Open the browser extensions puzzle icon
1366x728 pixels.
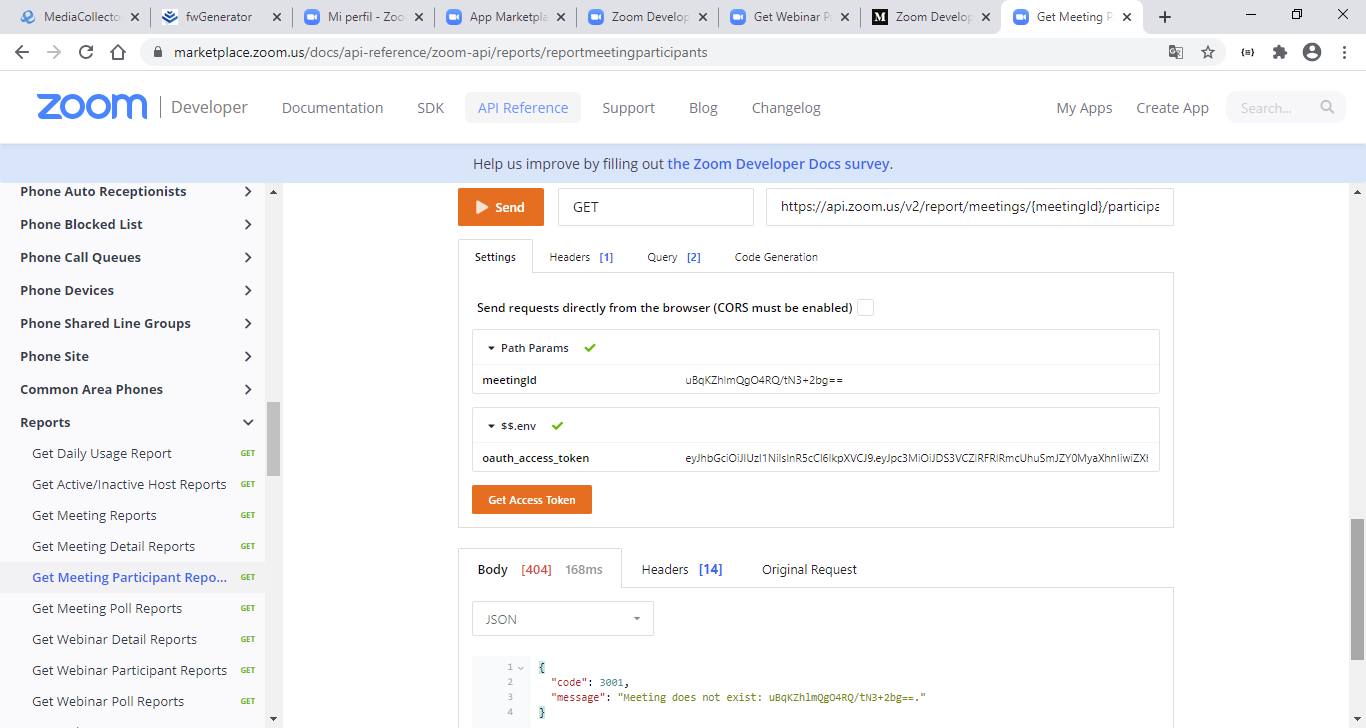(x=1280, y=52)
